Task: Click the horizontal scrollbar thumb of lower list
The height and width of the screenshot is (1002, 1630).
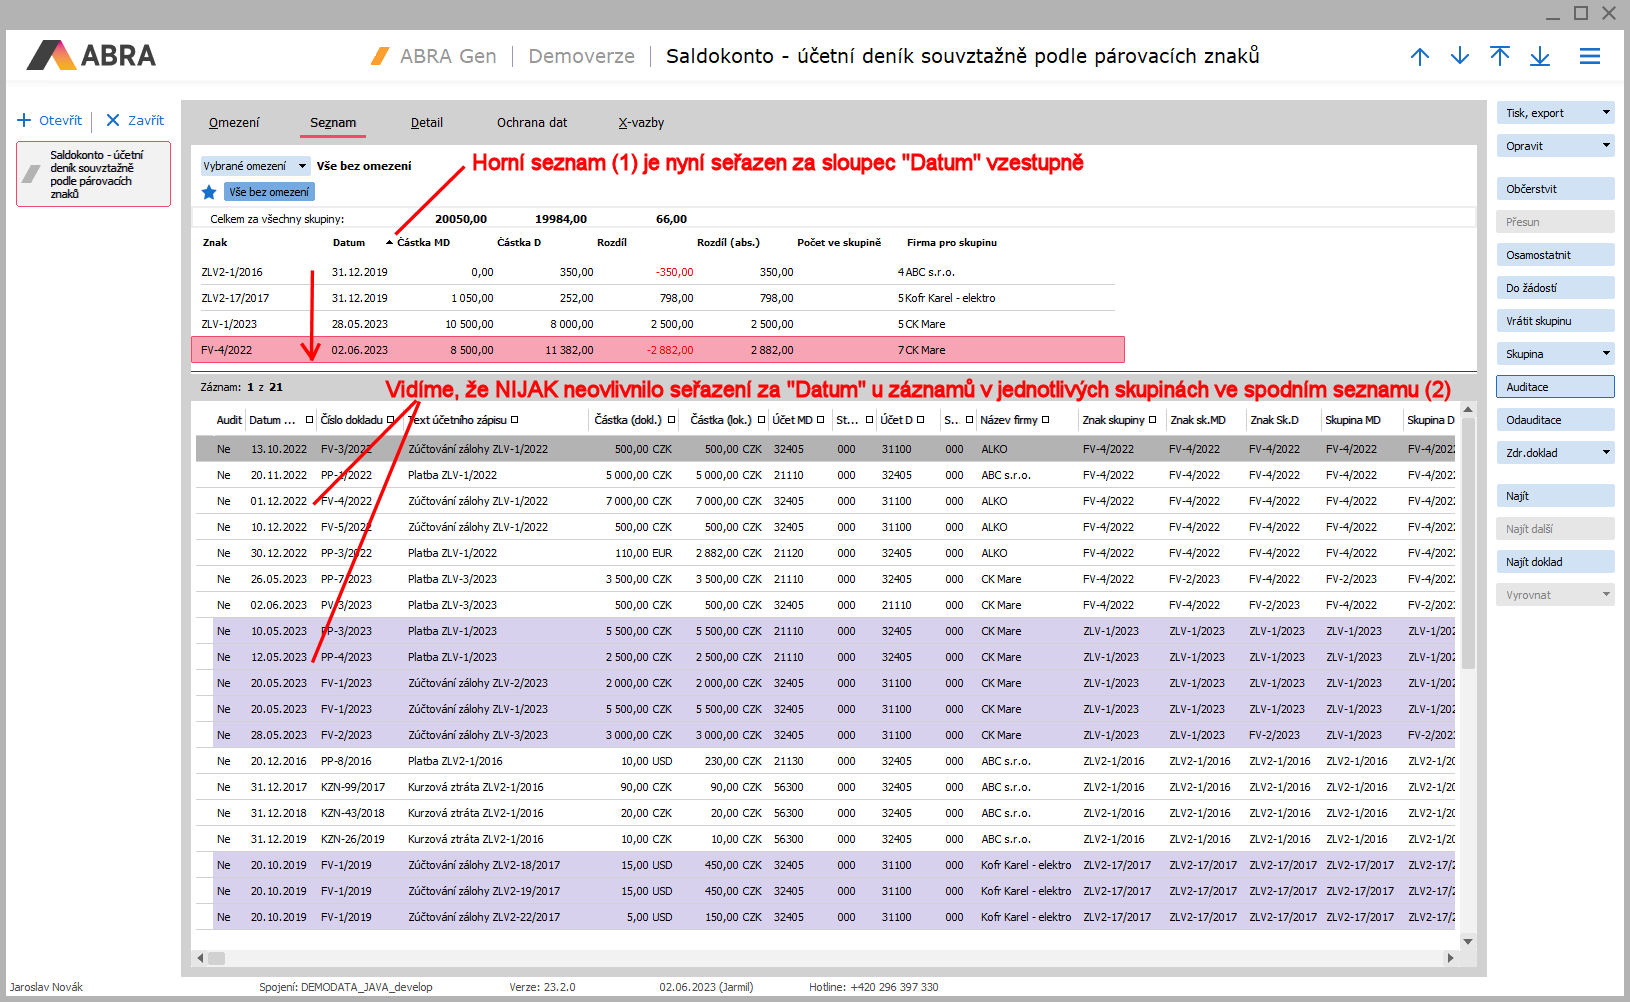Action: (x=216, y=958)
